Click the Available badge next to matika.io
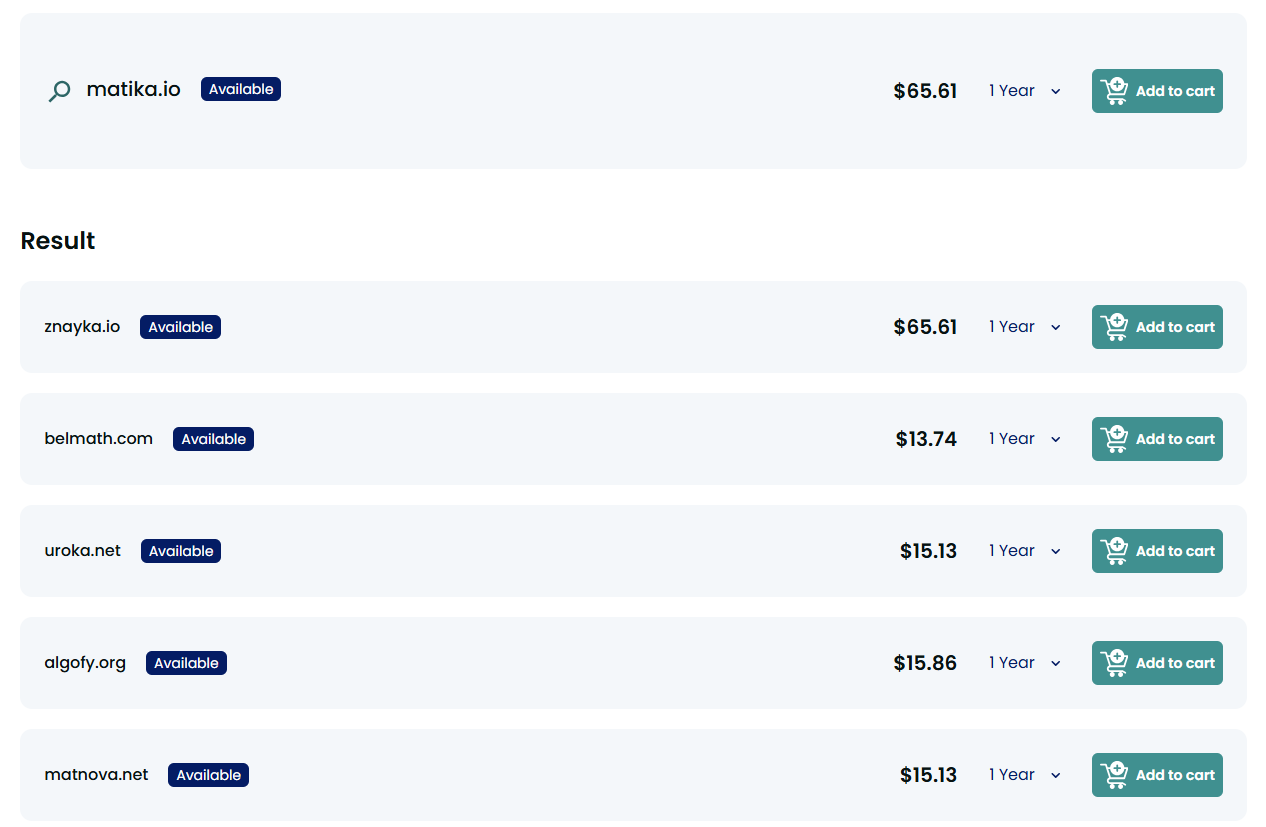 (x=241, y=89)
